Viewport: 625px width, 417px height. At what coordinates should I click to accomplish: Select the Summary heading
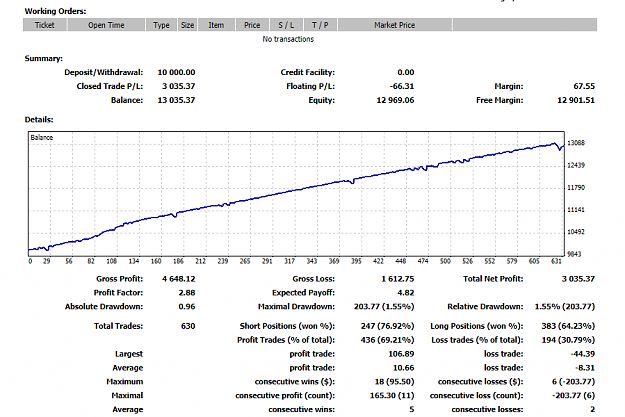(x=44, y=59)
